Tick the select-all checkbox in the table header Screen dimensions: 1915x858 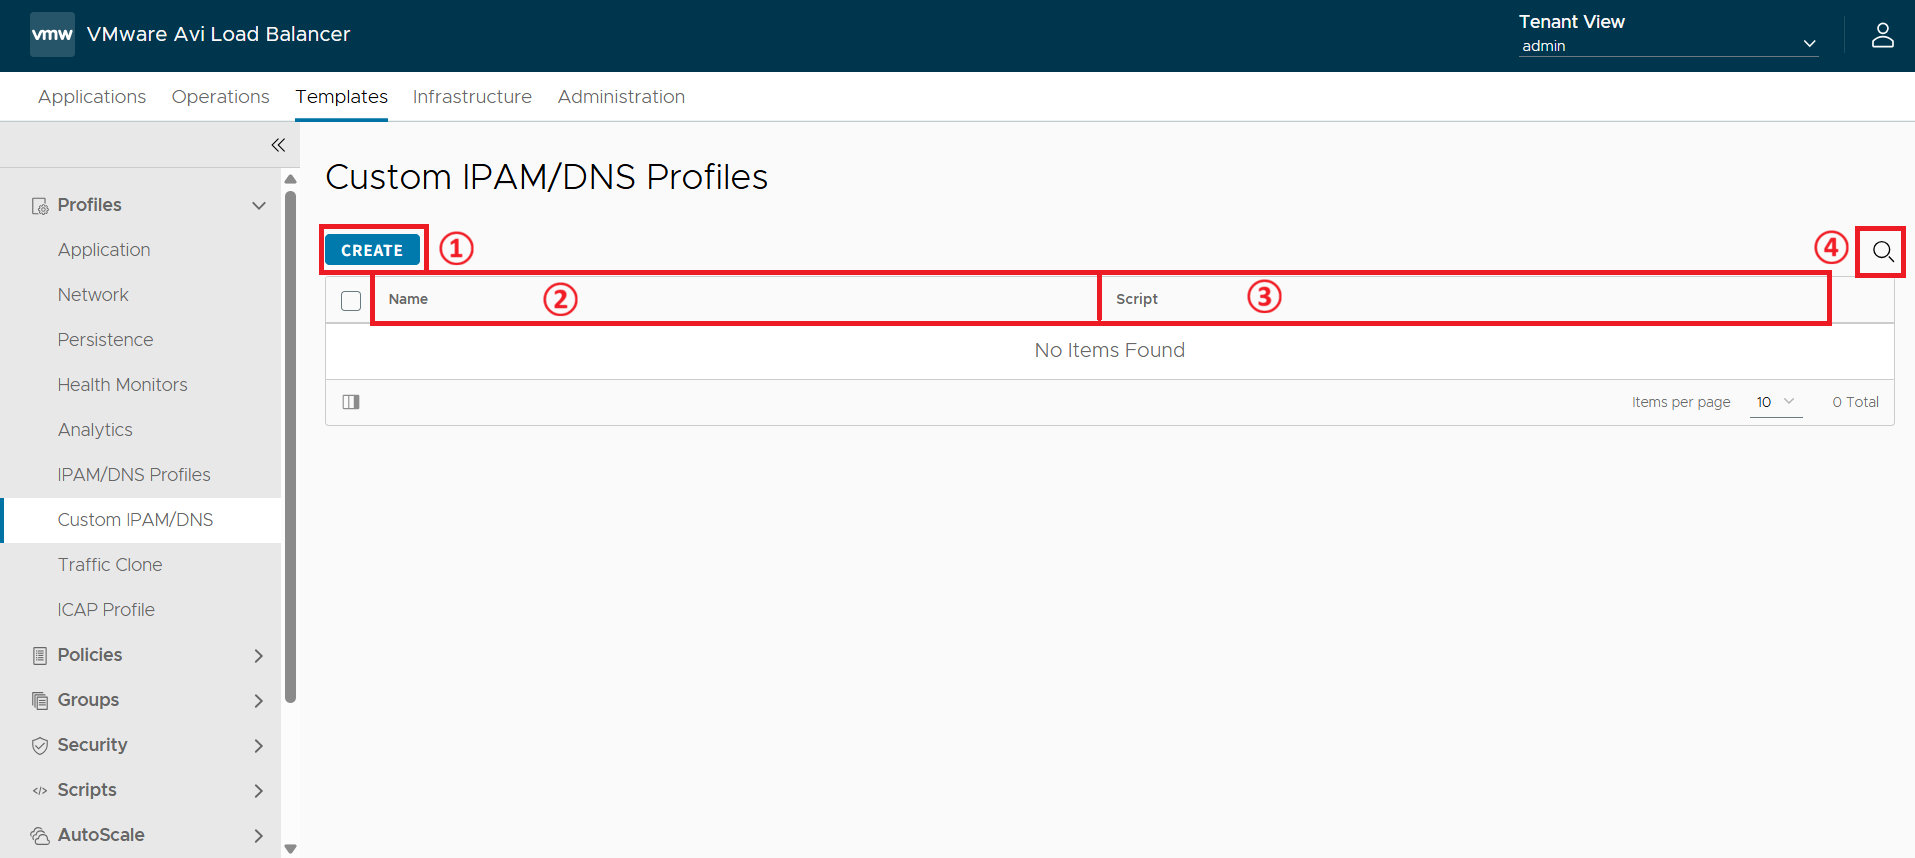(x=351, y=300)
